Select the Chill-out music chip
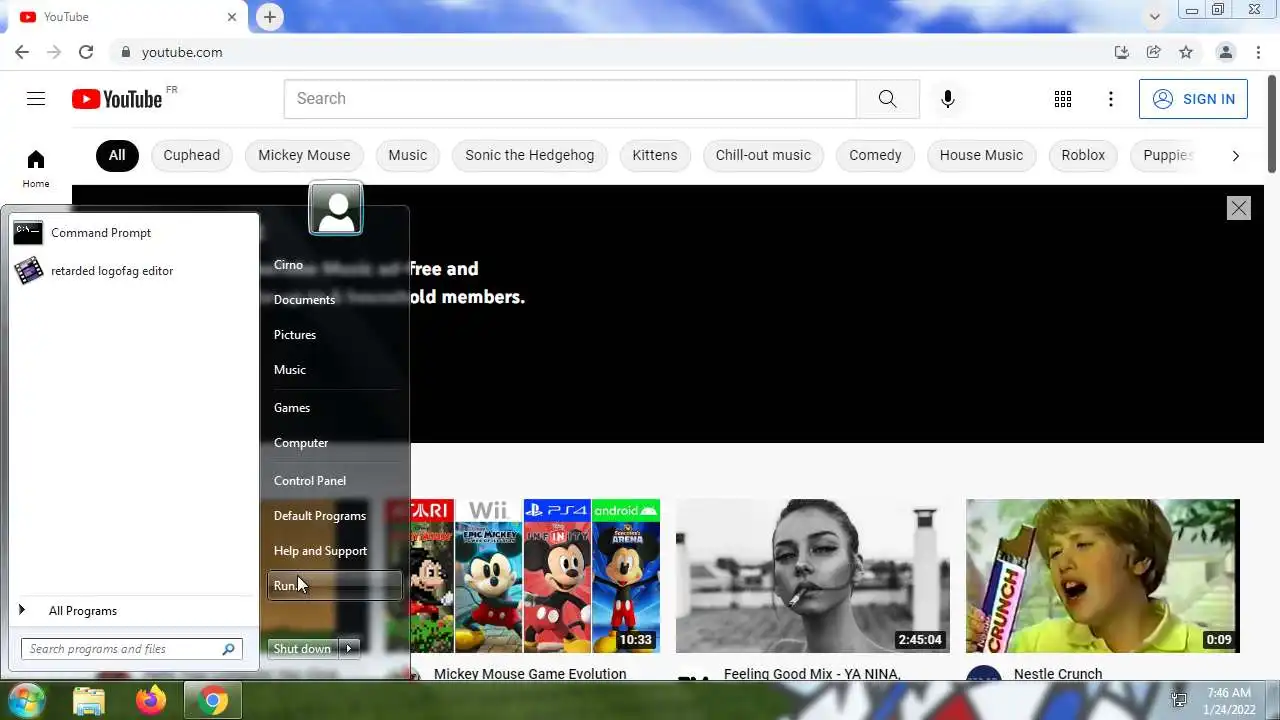 coord(763,155)
